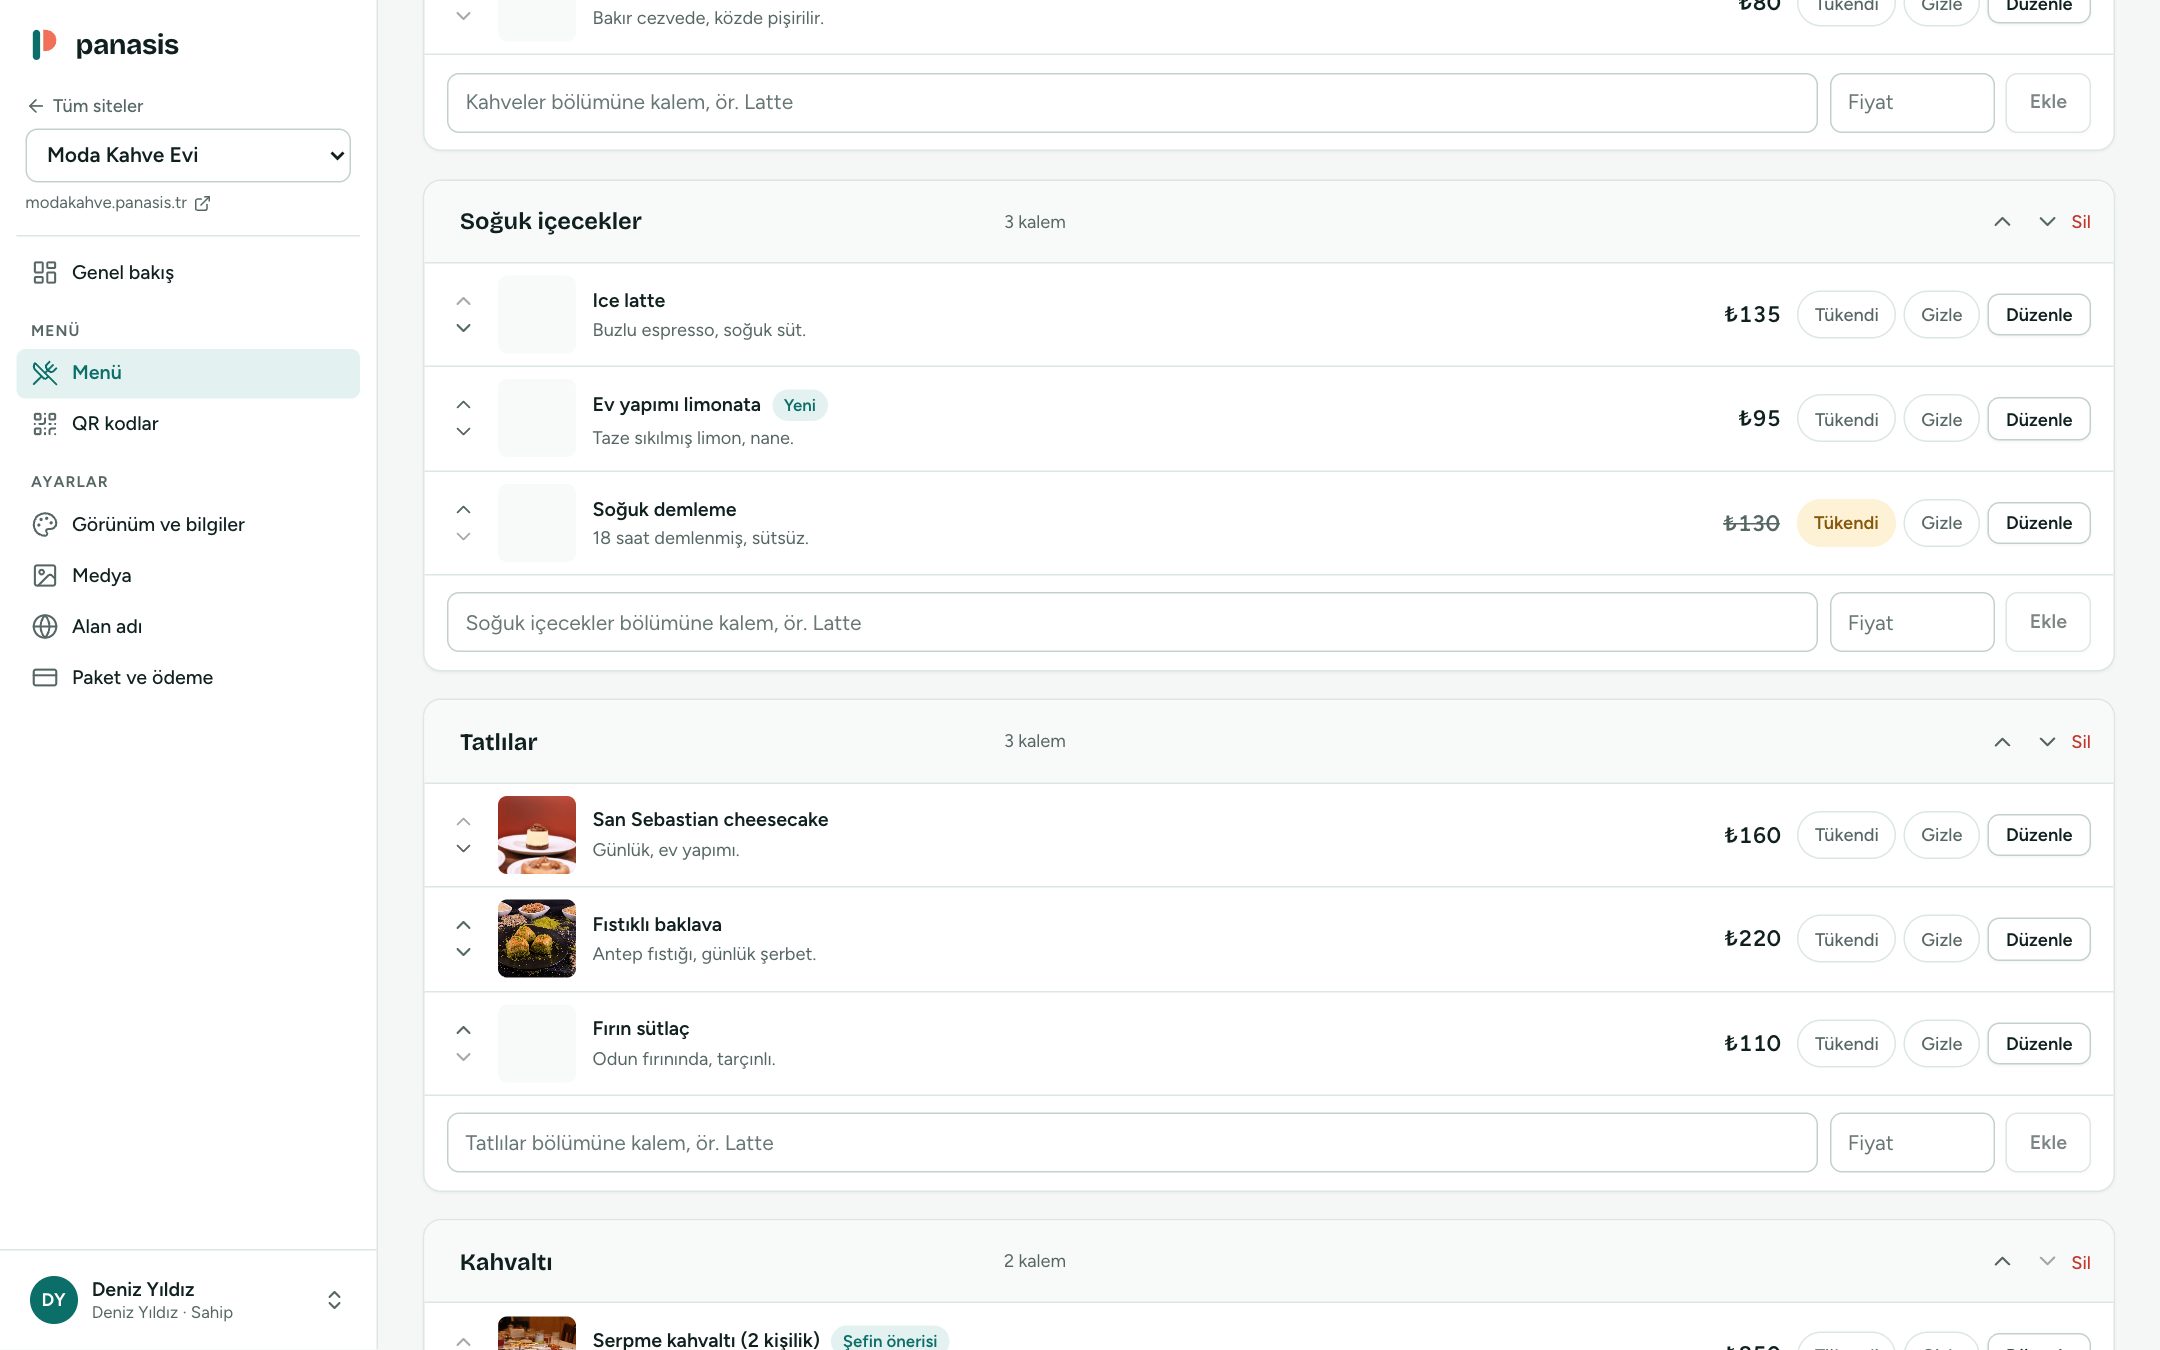Focus the Kahveler bölümüne kalem input

1131,103
